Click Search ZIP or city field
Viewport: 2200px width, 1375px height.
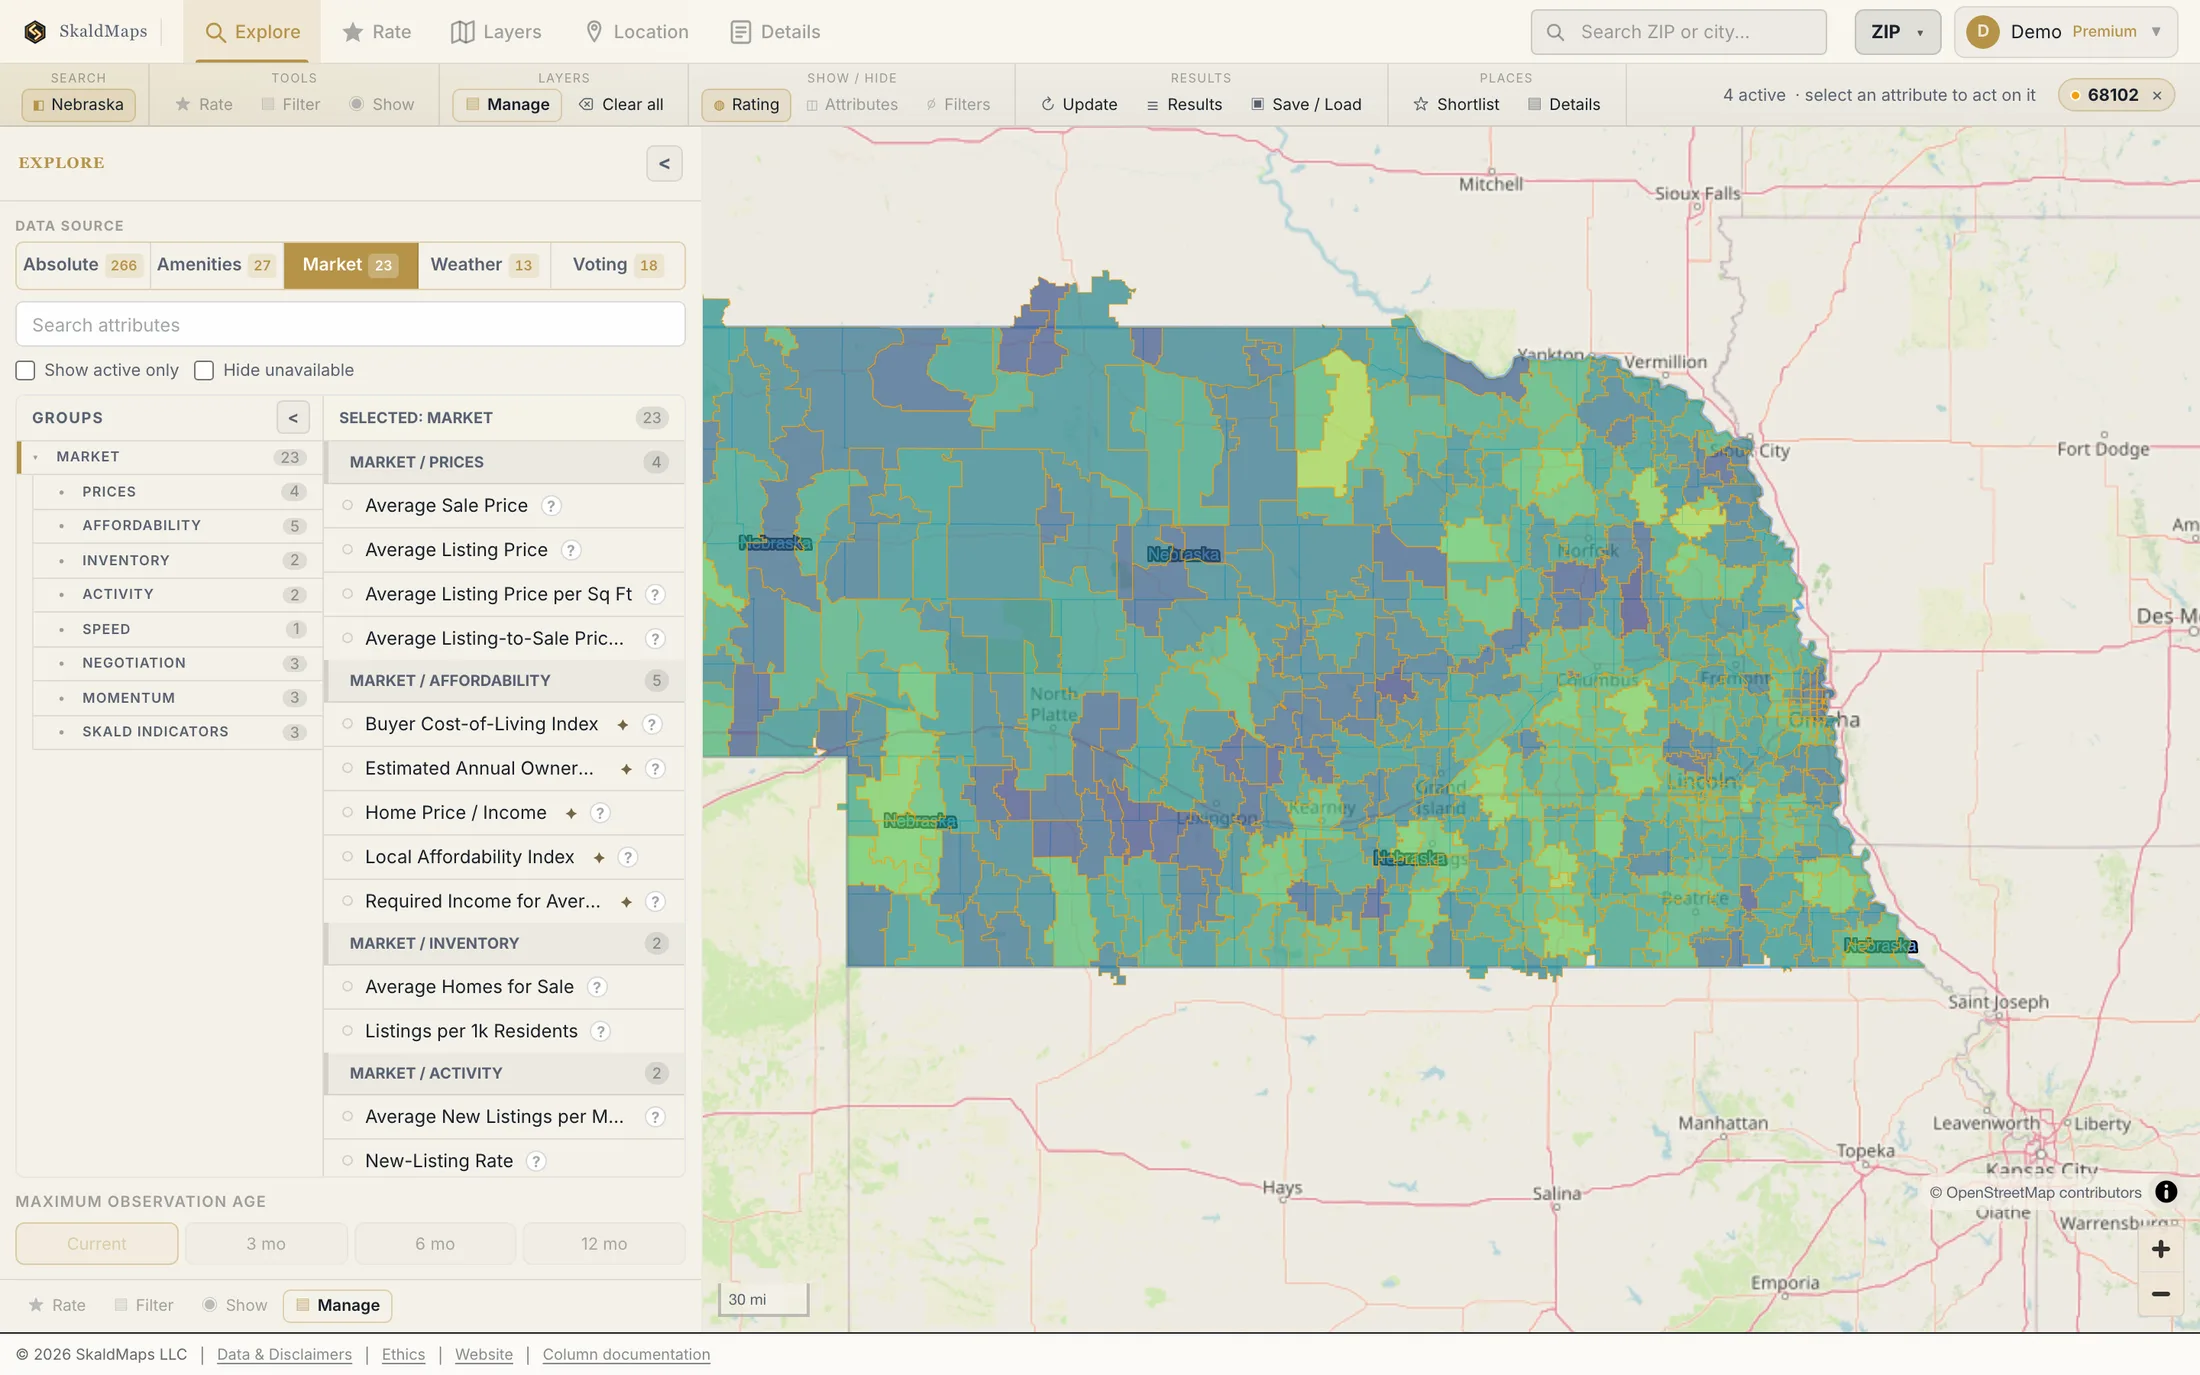pyautogui.click(x=1678, y=32)
